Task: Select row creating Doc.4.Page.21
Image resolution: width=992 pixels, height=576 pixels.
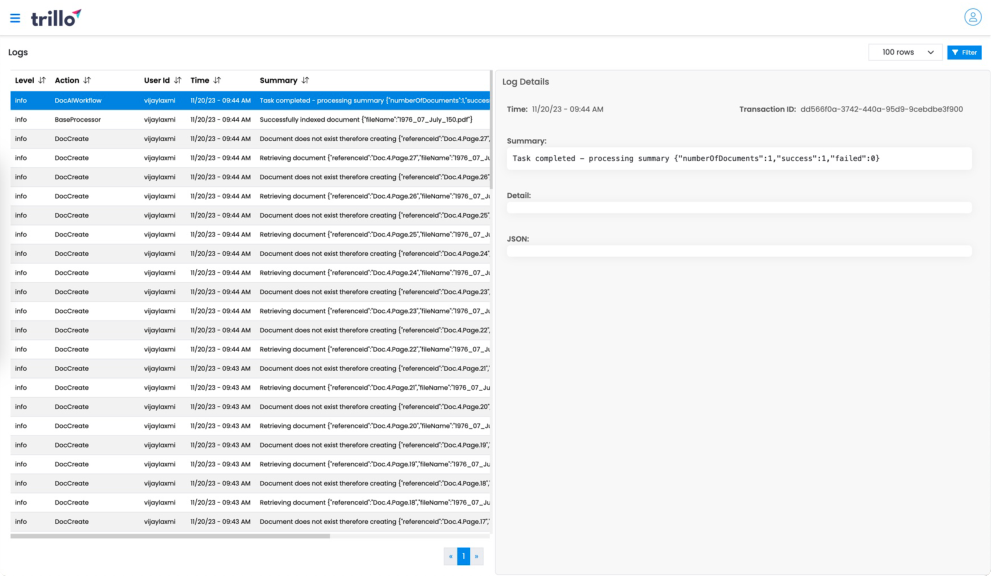Action: coord(250,368)
